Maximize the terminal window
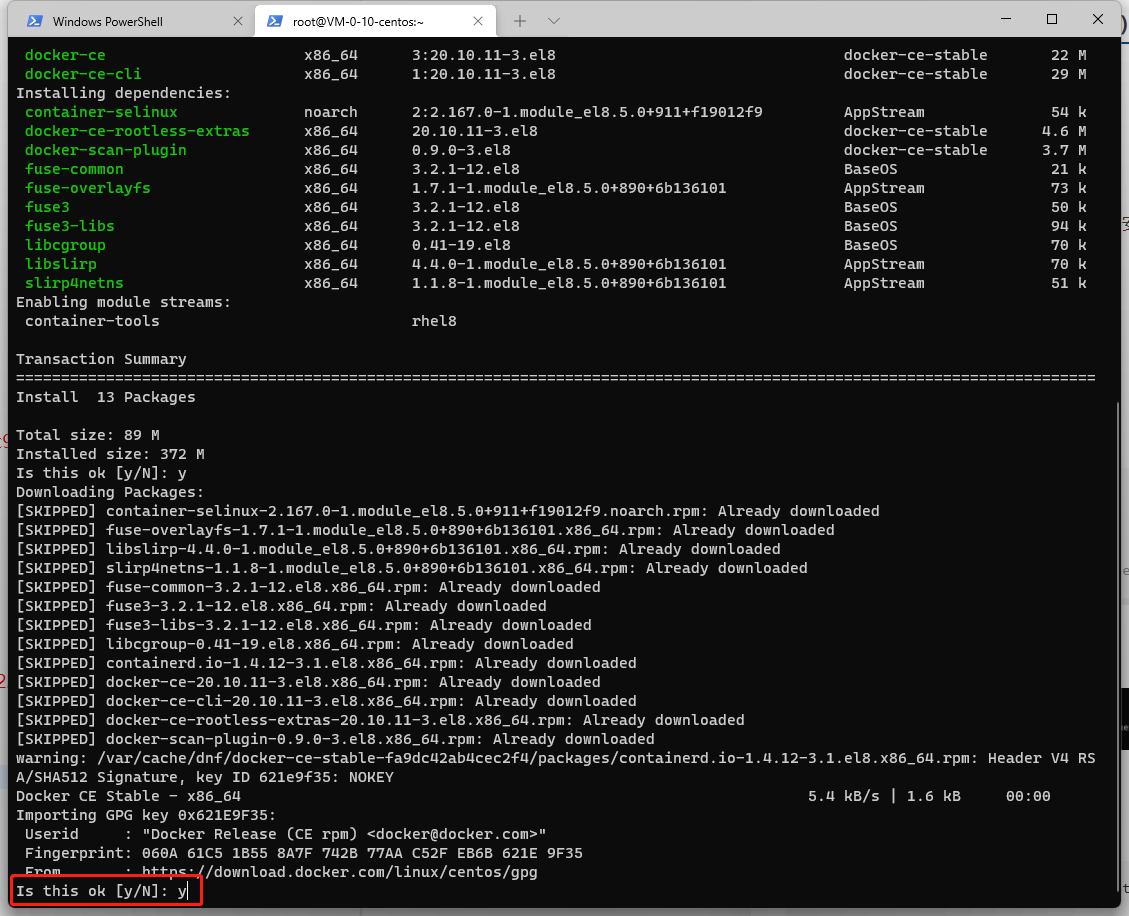 (1052, 19)
